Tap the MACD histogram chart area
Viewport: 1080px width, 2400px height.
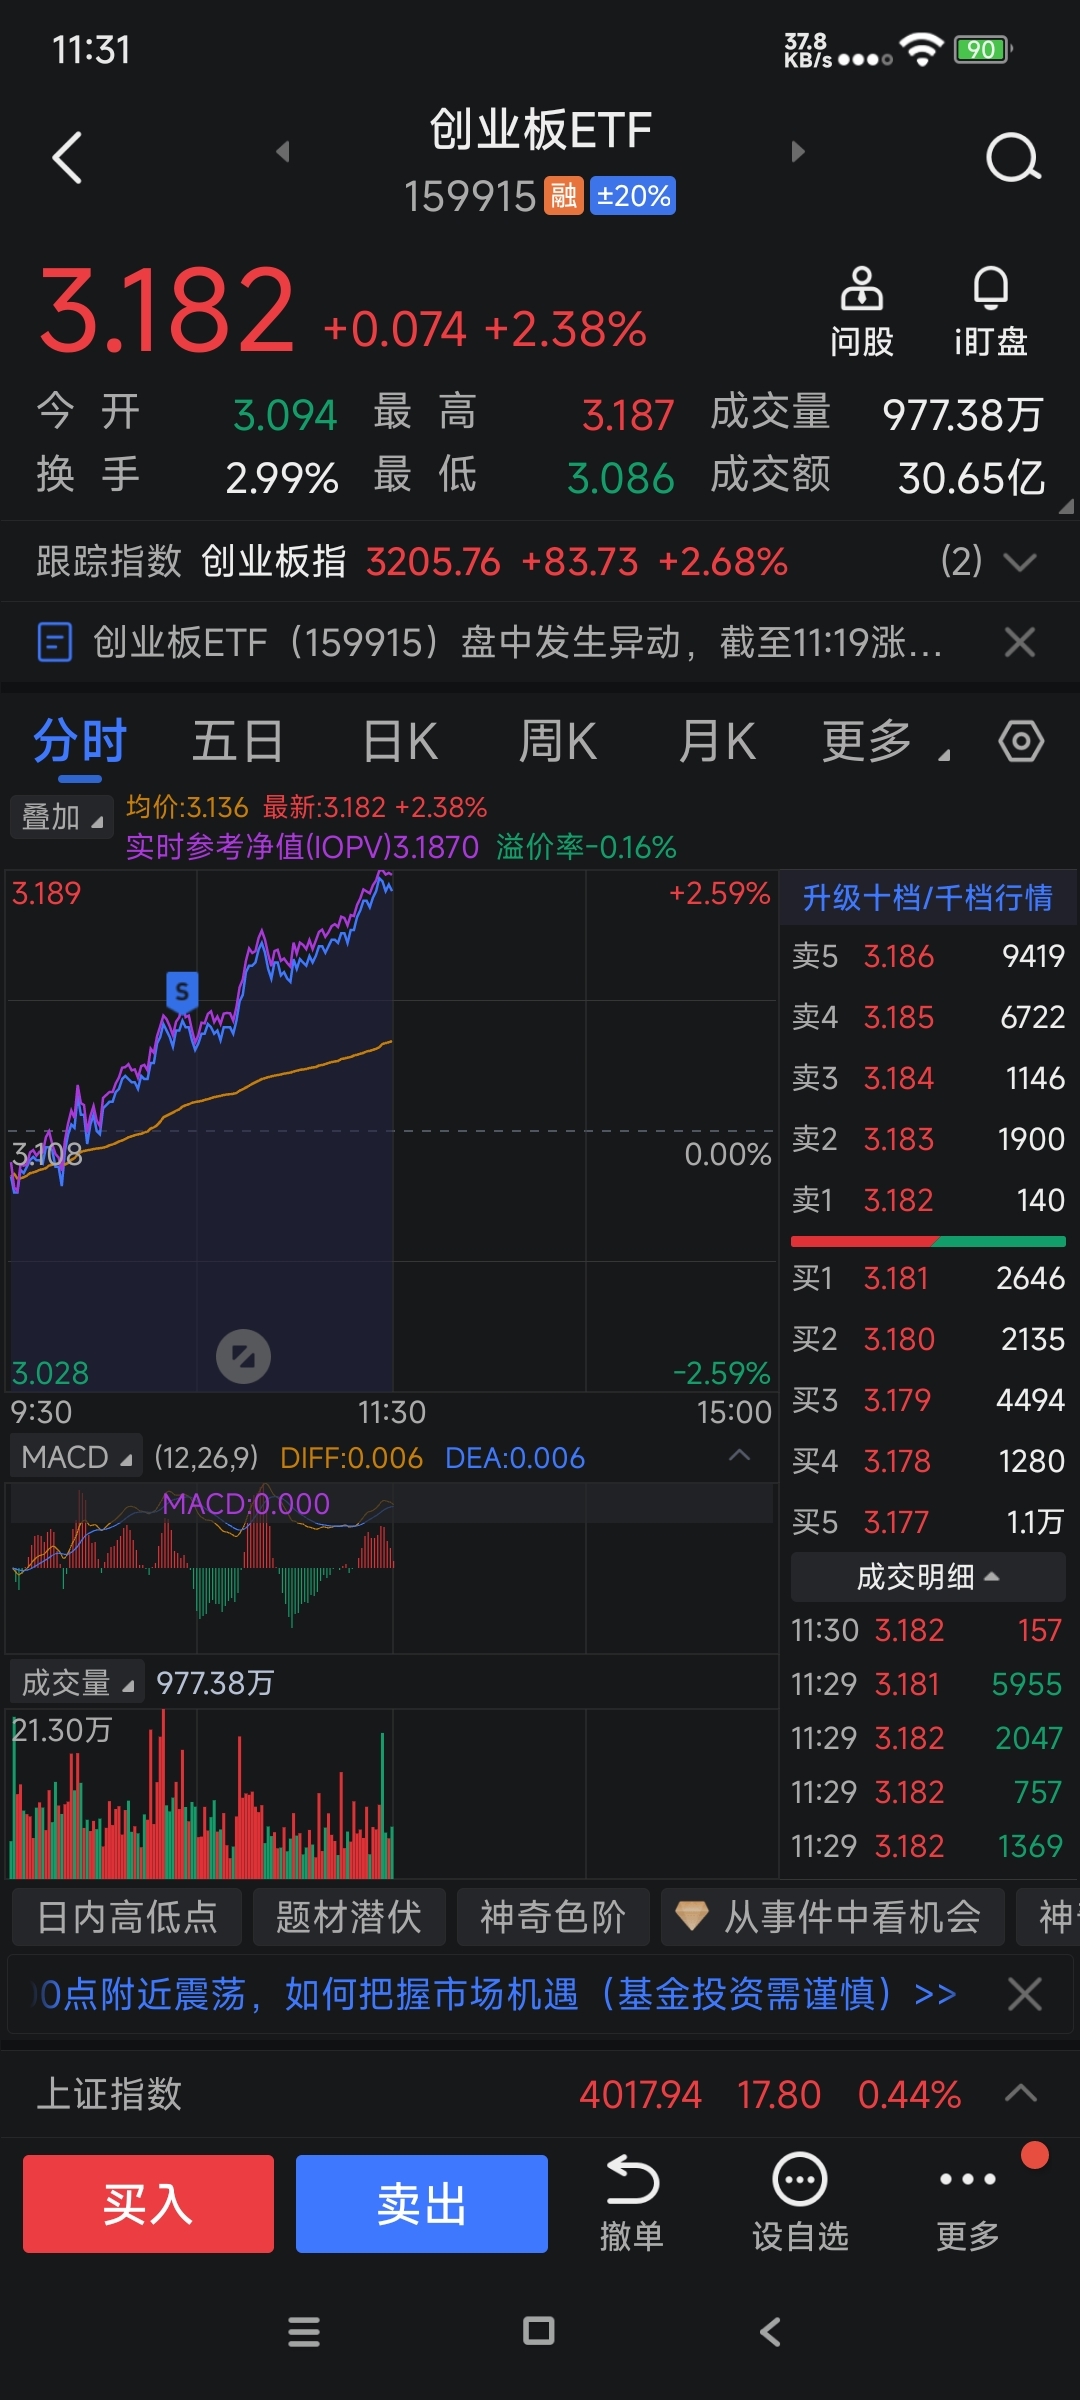click(x=390, y=1567)
